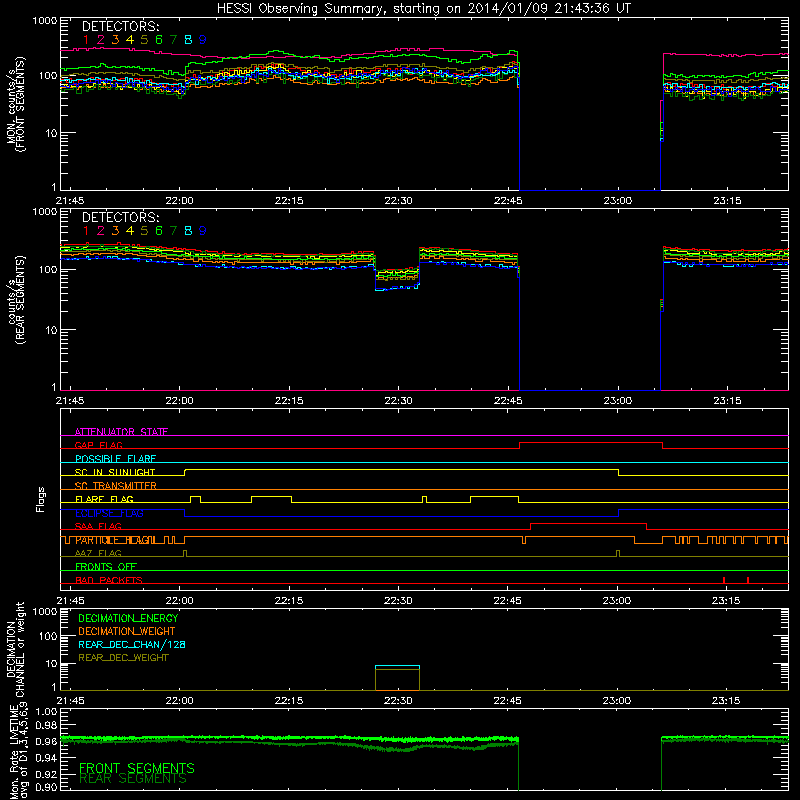800x800 pixels.
Task: Click the SAA_FLAG label
Action: (x=98, y=526)
